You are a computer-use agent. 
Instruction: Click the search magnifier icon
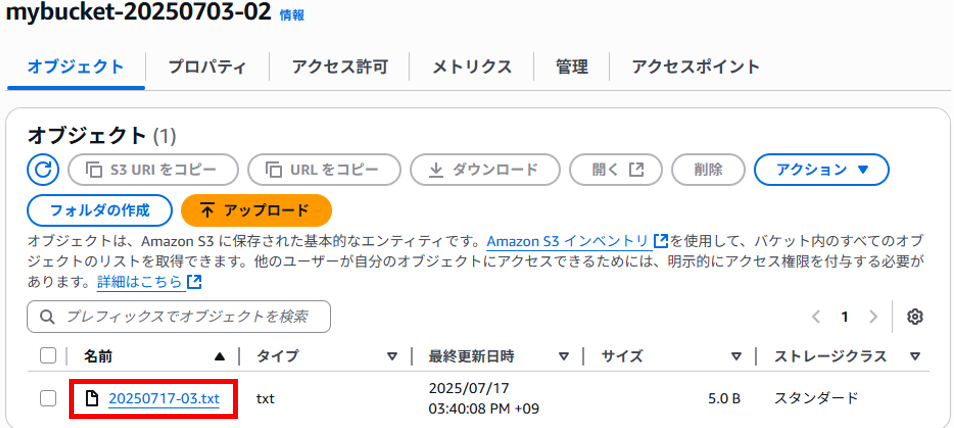pyautogui.click(x=47, y=317)
